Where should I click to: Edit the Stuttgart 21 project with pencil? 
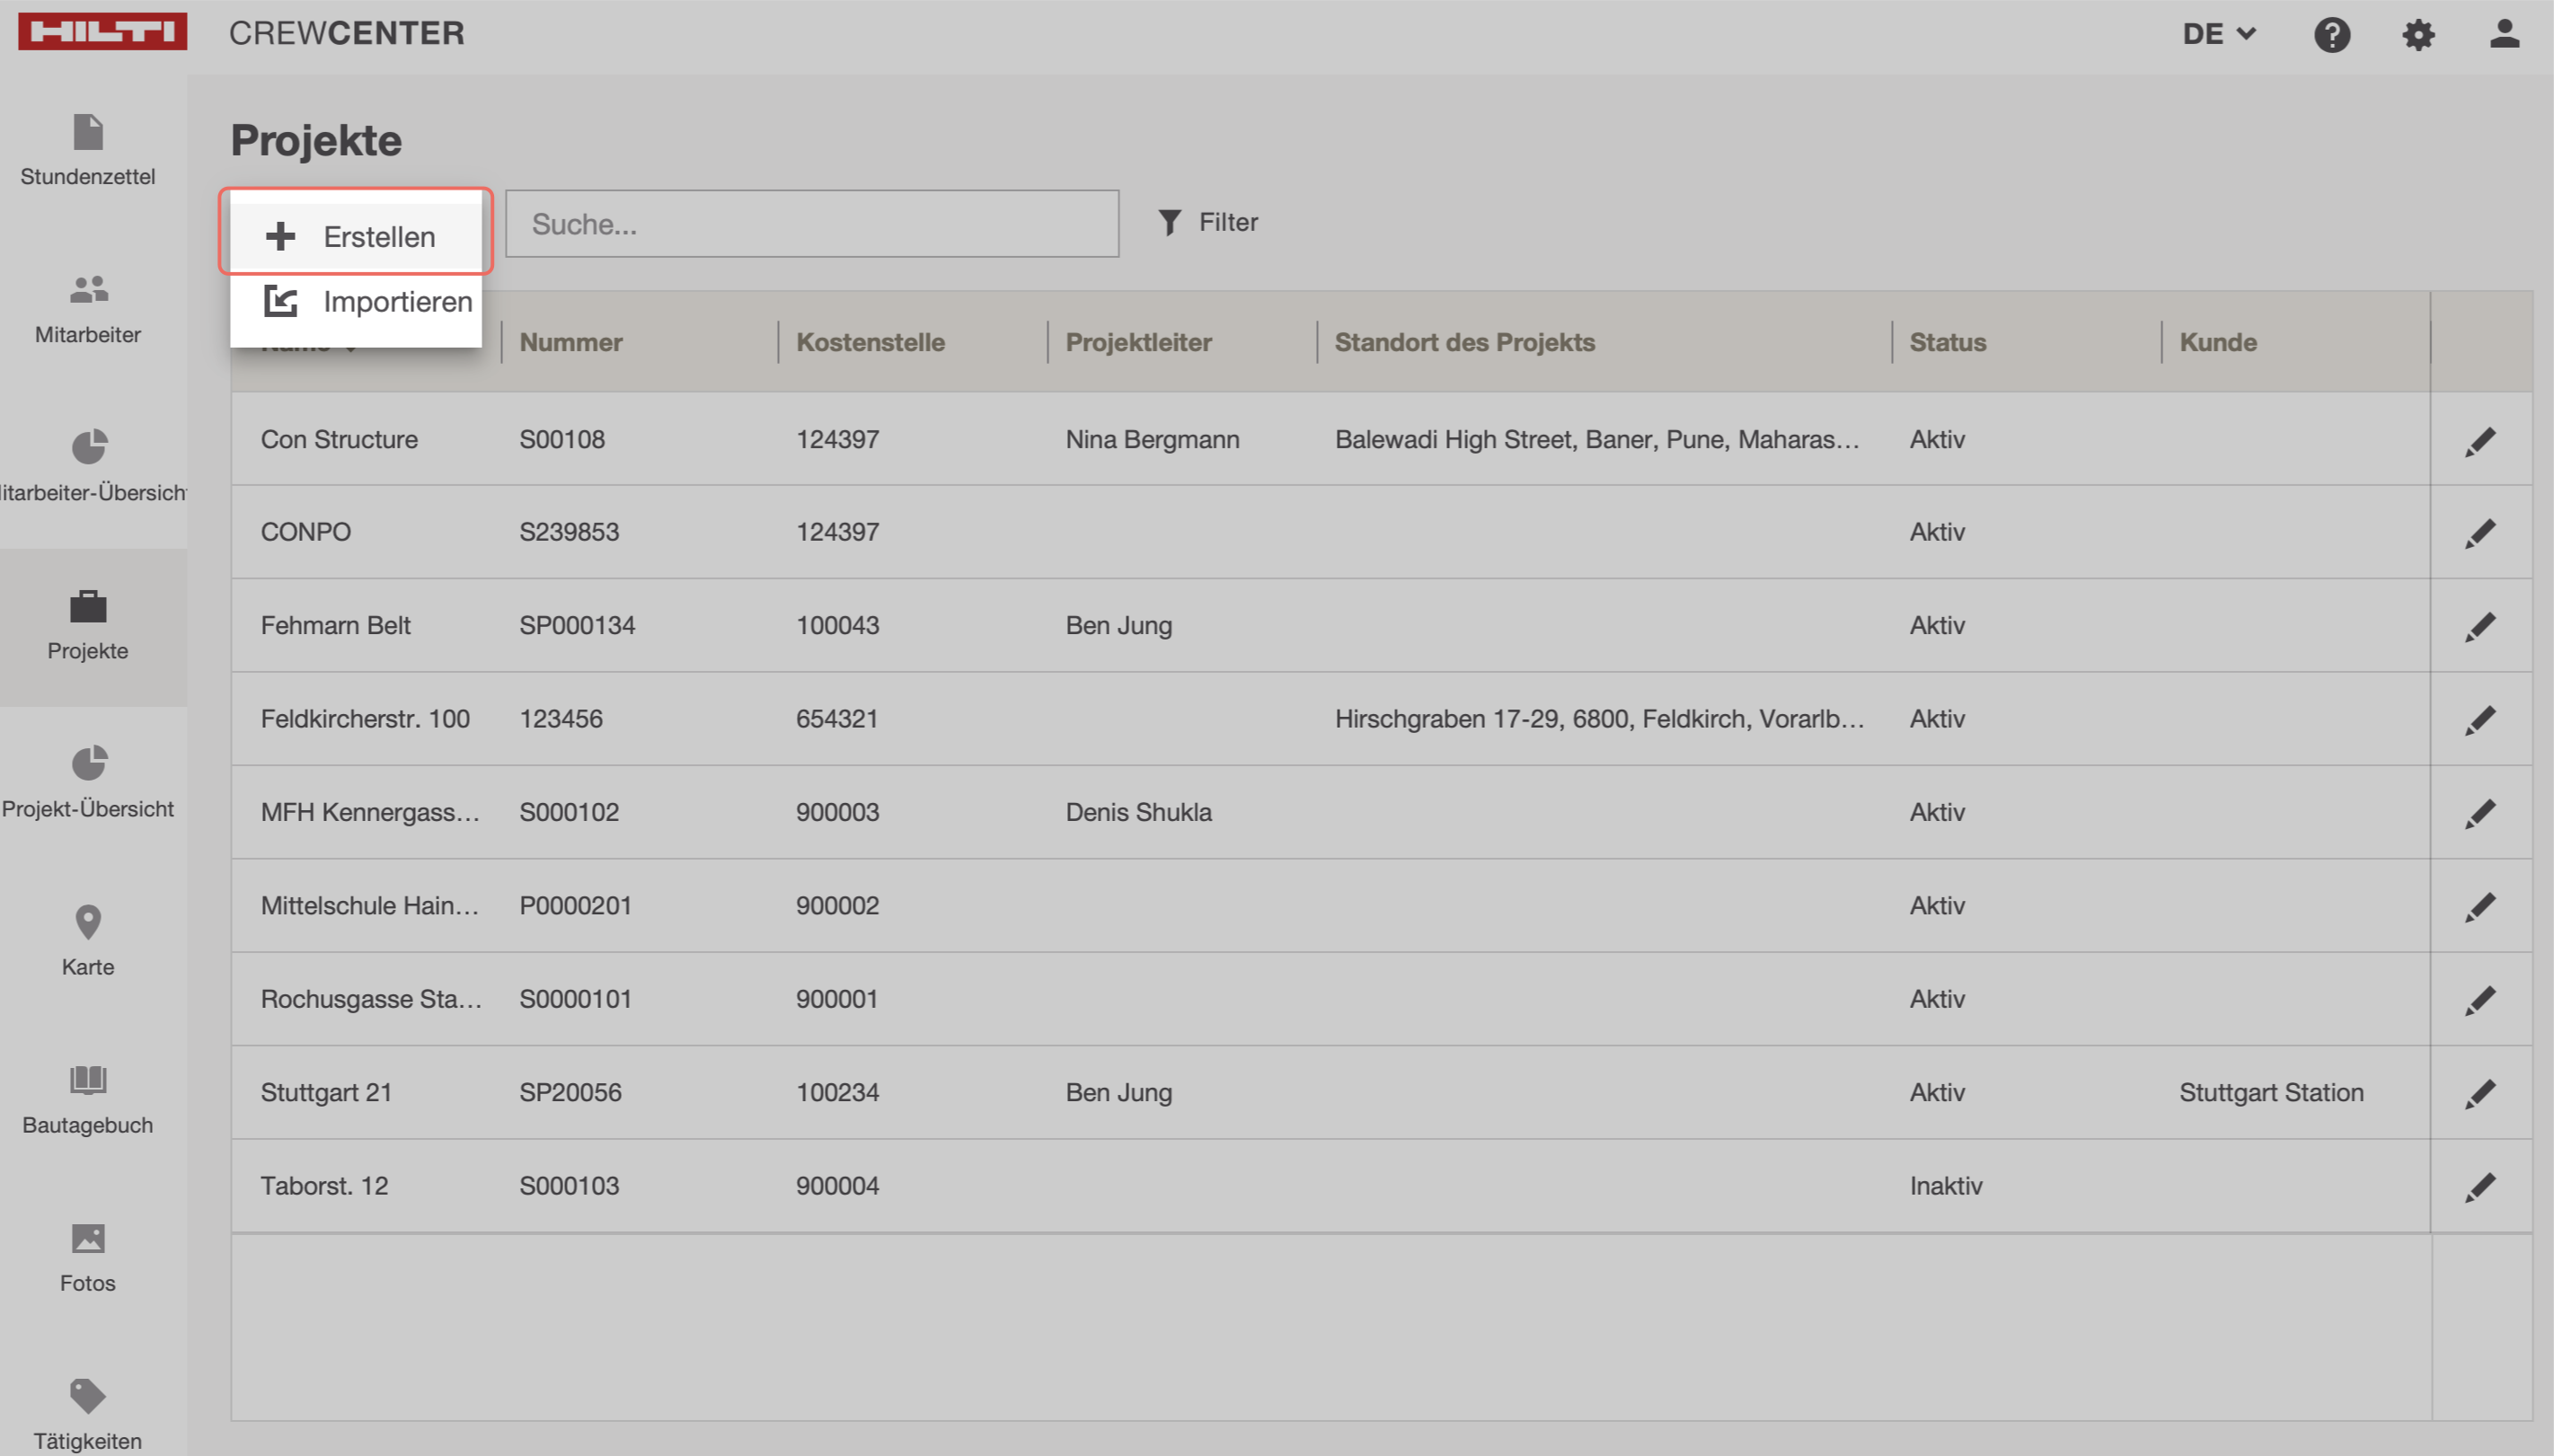pyautogui.click(x=2480, y=1093)
